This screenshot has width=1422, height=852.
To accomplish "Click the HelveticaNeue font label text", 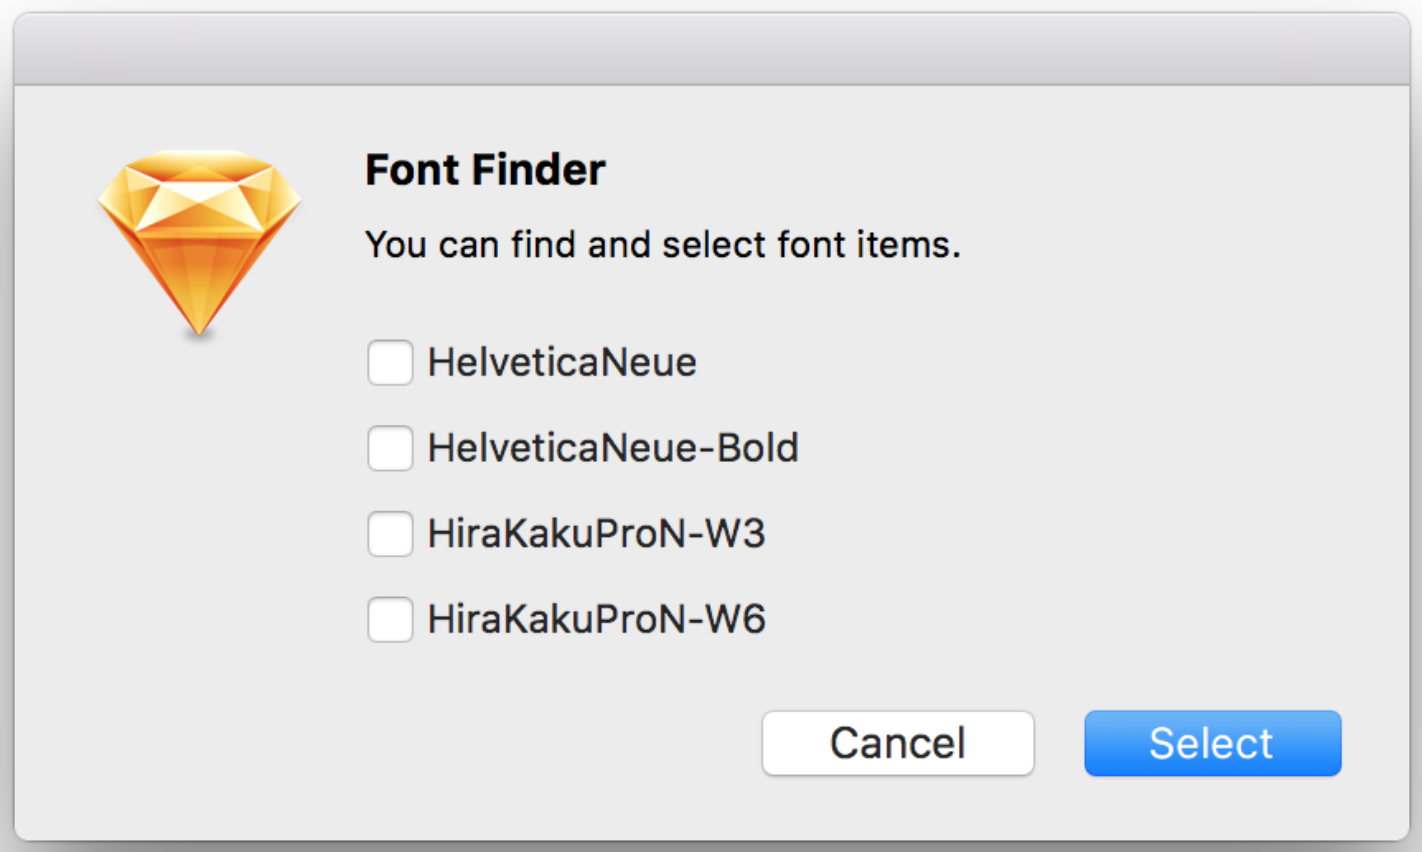I will (560, 362).
